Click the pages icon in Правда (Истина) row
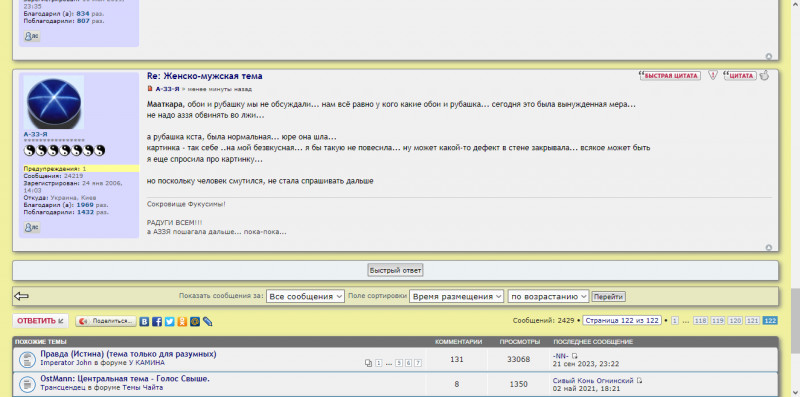This screenshot has width=800, height=397. (368, 363)
